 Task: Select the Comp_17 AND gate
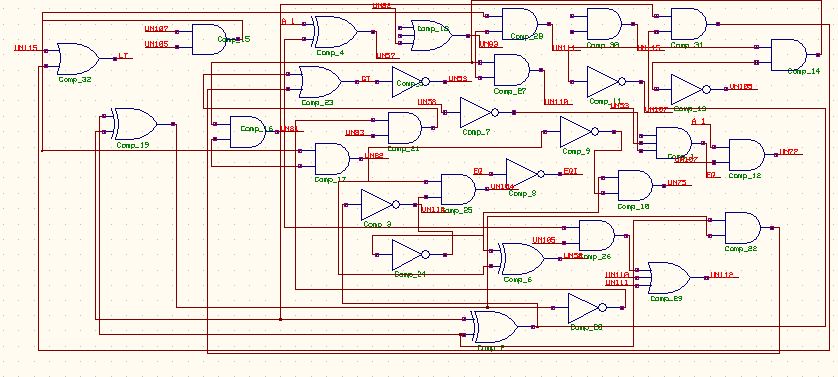[x=332, y=158]
